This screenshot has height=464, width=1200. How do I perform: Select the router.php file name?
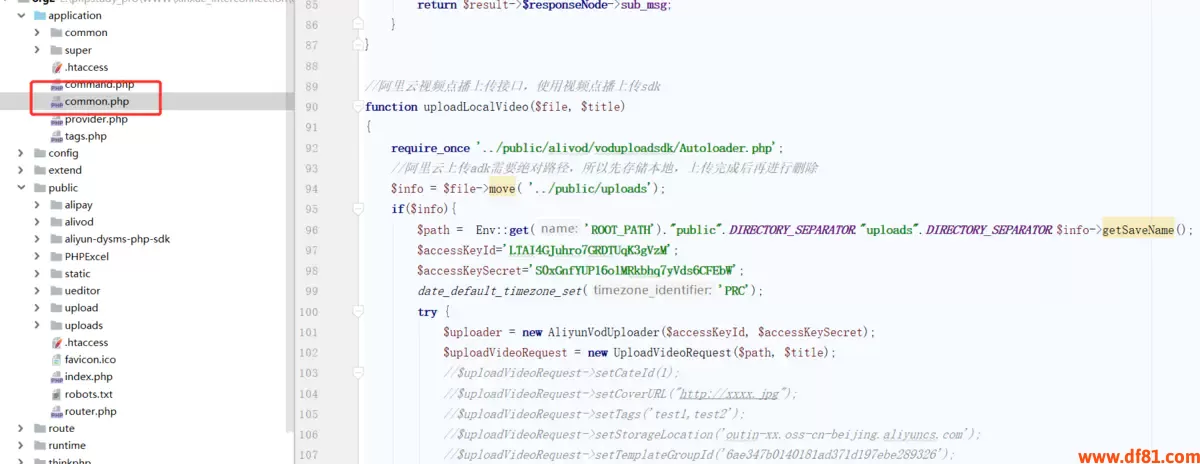coord(91,411)
